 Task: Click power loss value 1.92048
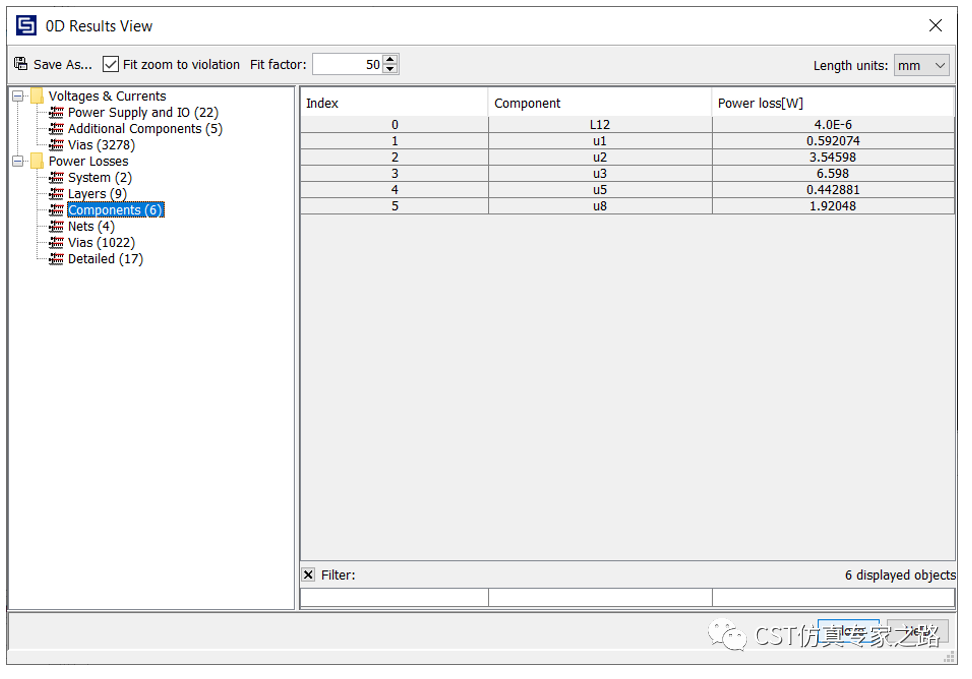coord(833,206)
